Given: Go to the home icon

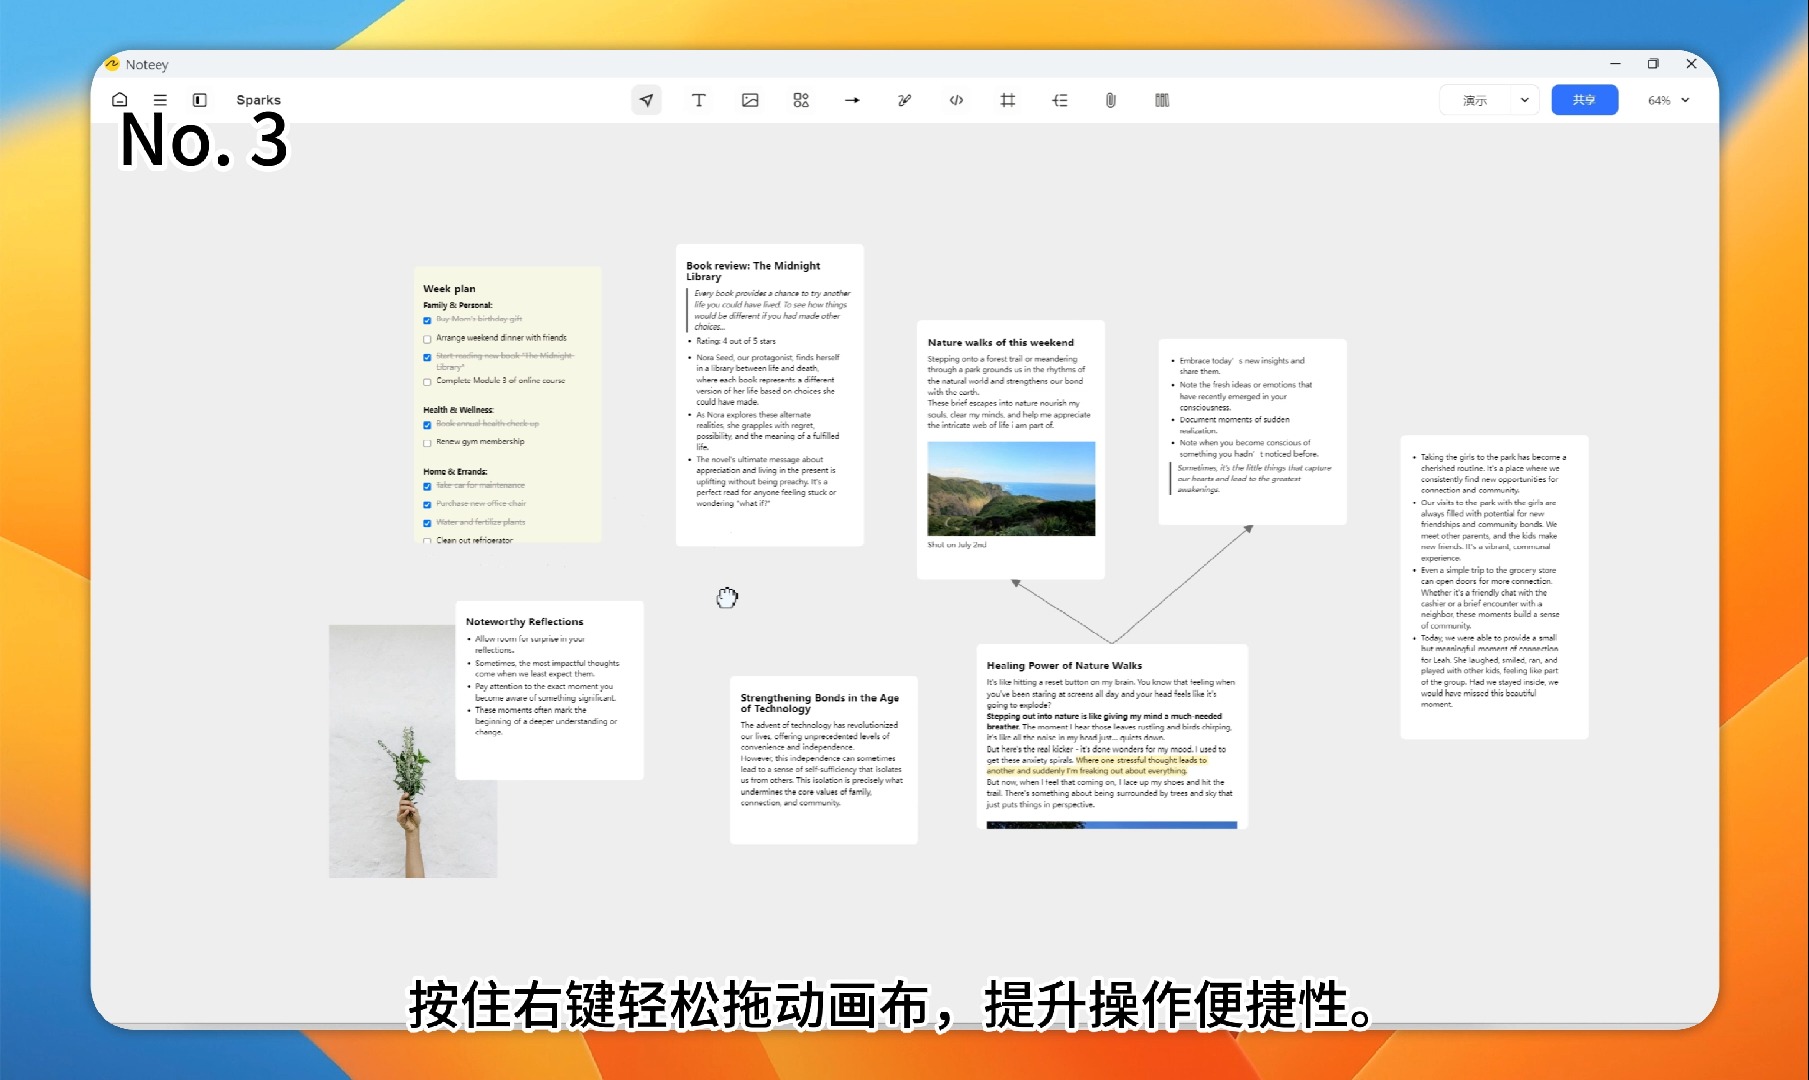Looking at the screenshot, I should 120,100.
